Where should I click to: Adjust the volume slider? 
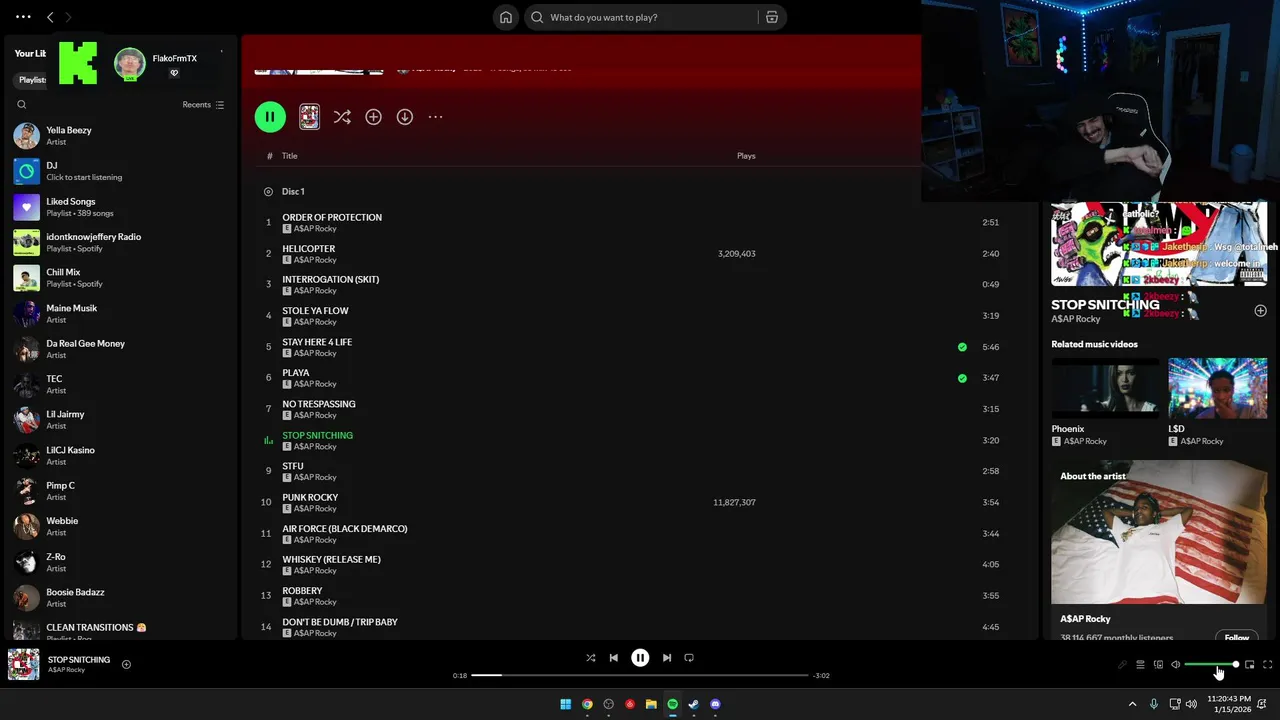click(1211, 665)
